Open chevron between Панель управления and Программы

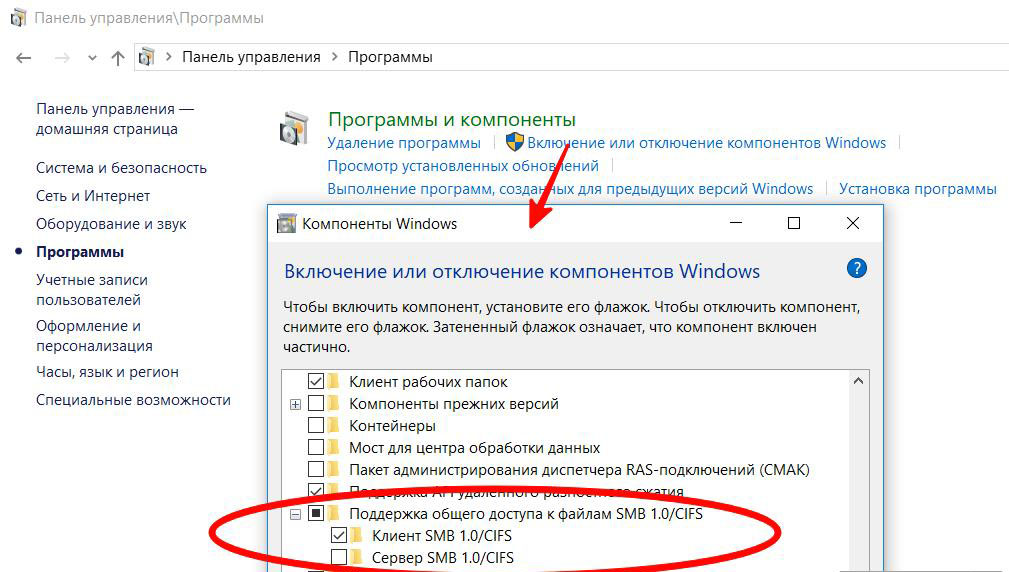coord(335,57)
